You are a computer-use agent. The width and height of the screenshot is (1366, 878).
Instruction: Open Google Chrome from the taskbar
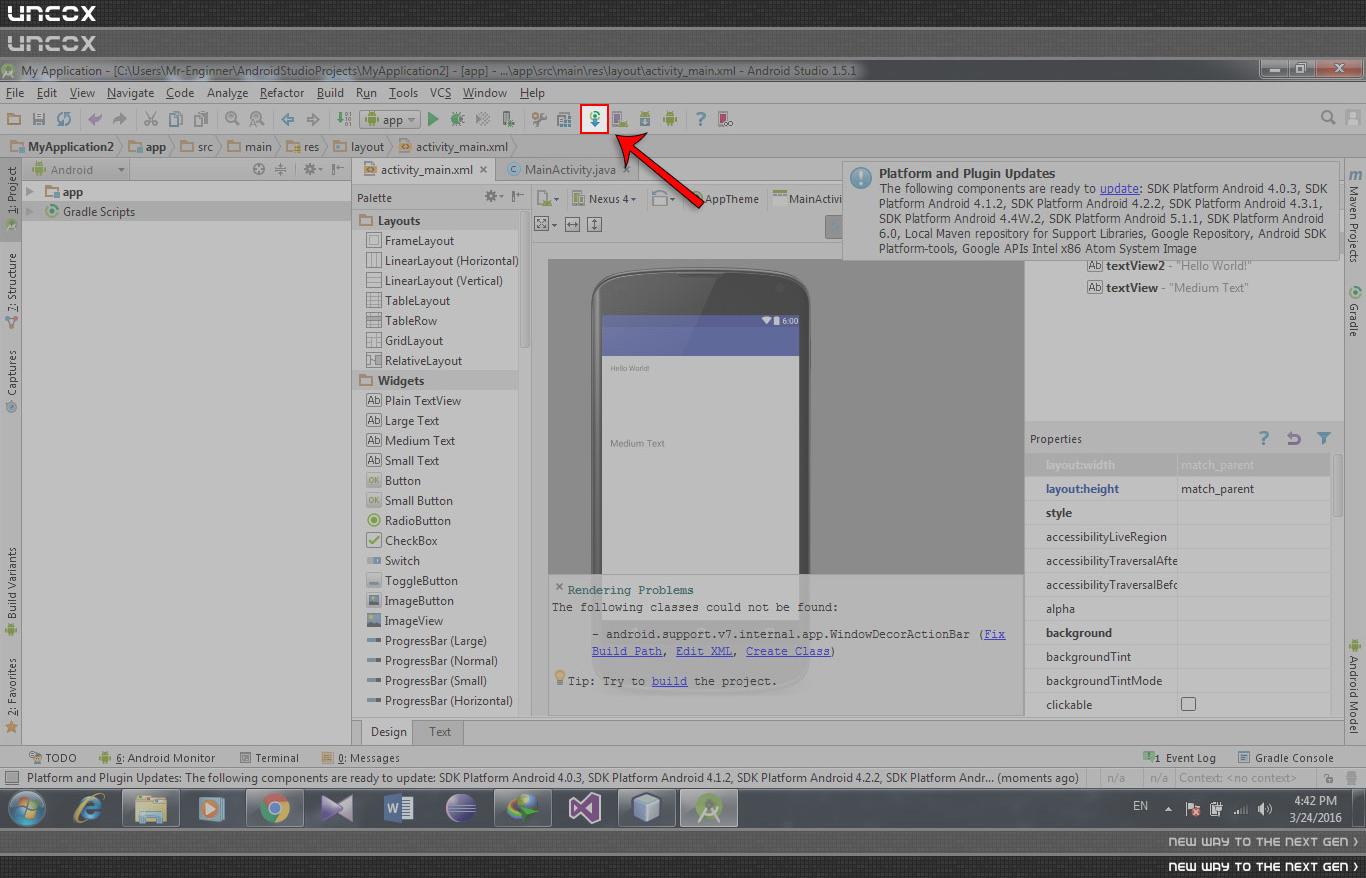[x=275, y=808]
